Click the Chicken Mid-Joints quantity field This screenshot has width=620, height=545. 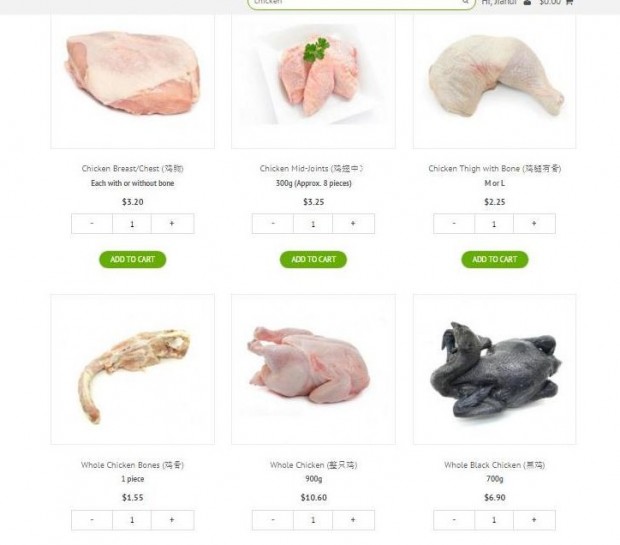click(313, 224)
